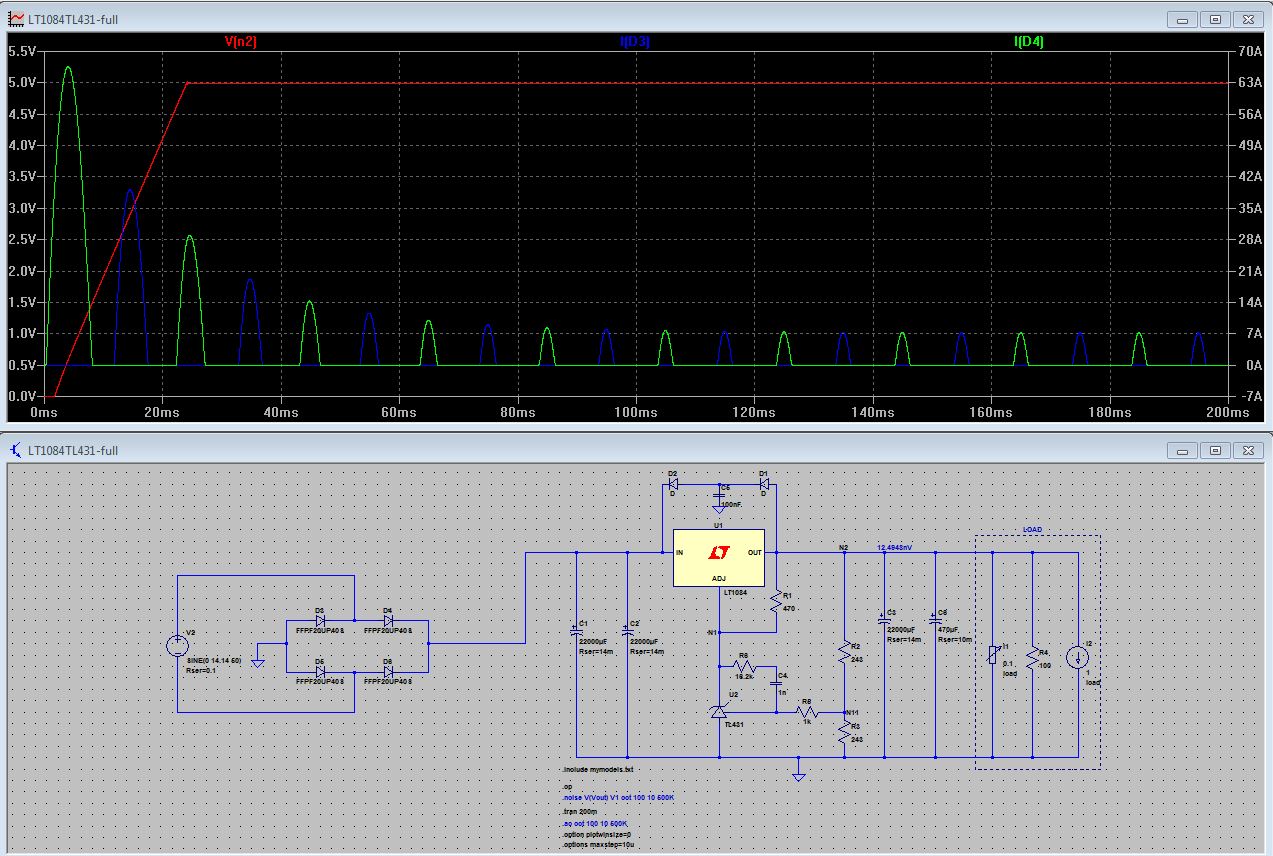The image size is (1273, 856).
Task: Click the .noise V(Vout) directive comment
Action: (618, 797)
